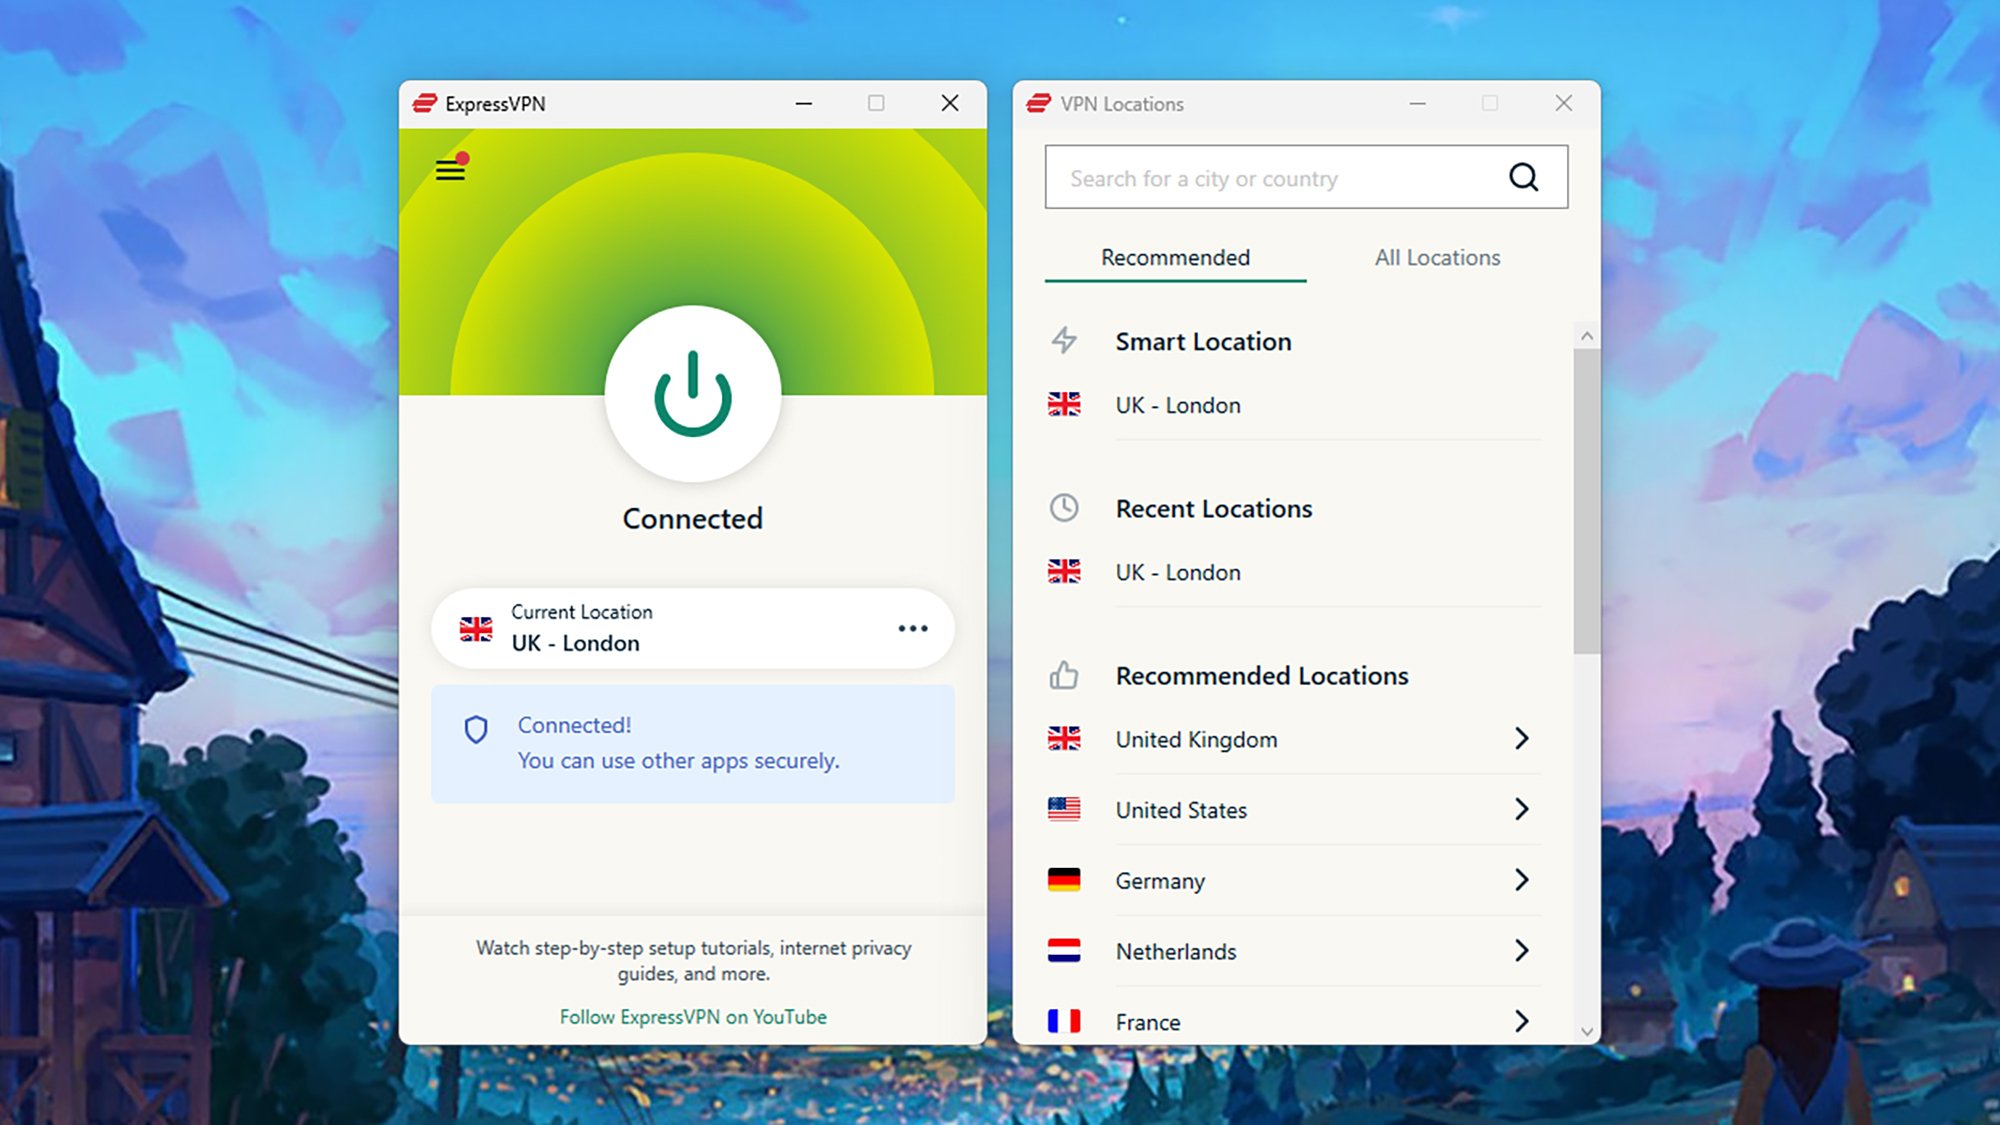
Task: Select Netherlands in recommended list
Action: tap(1293, 951)
